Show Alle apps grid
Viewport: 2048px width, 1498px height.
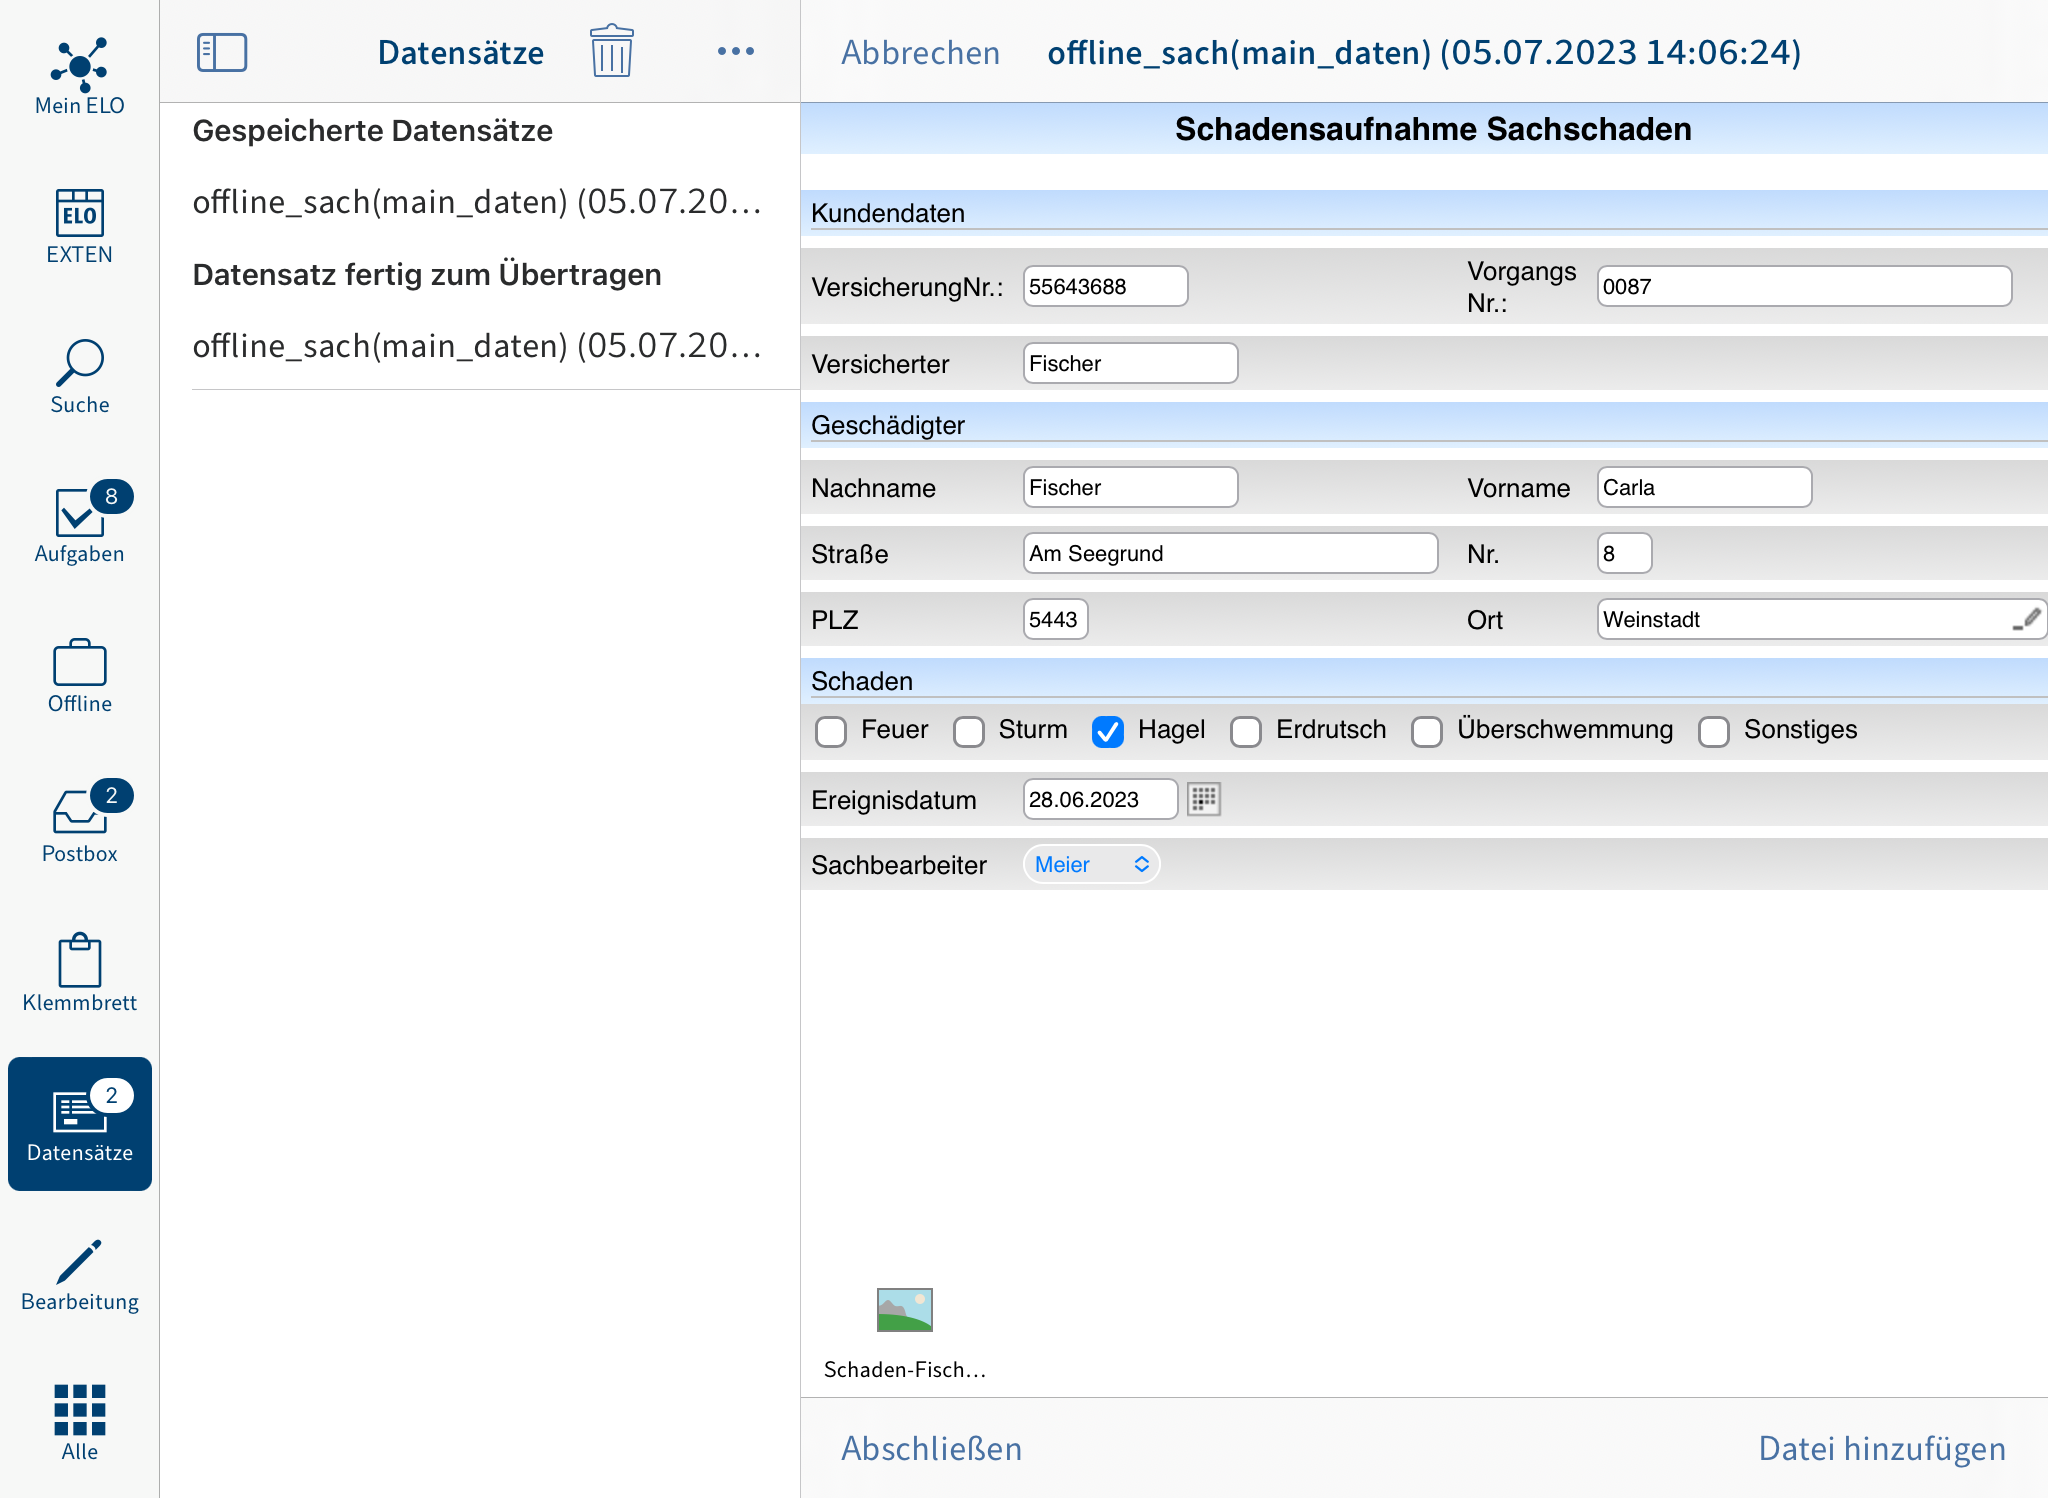80,1423
